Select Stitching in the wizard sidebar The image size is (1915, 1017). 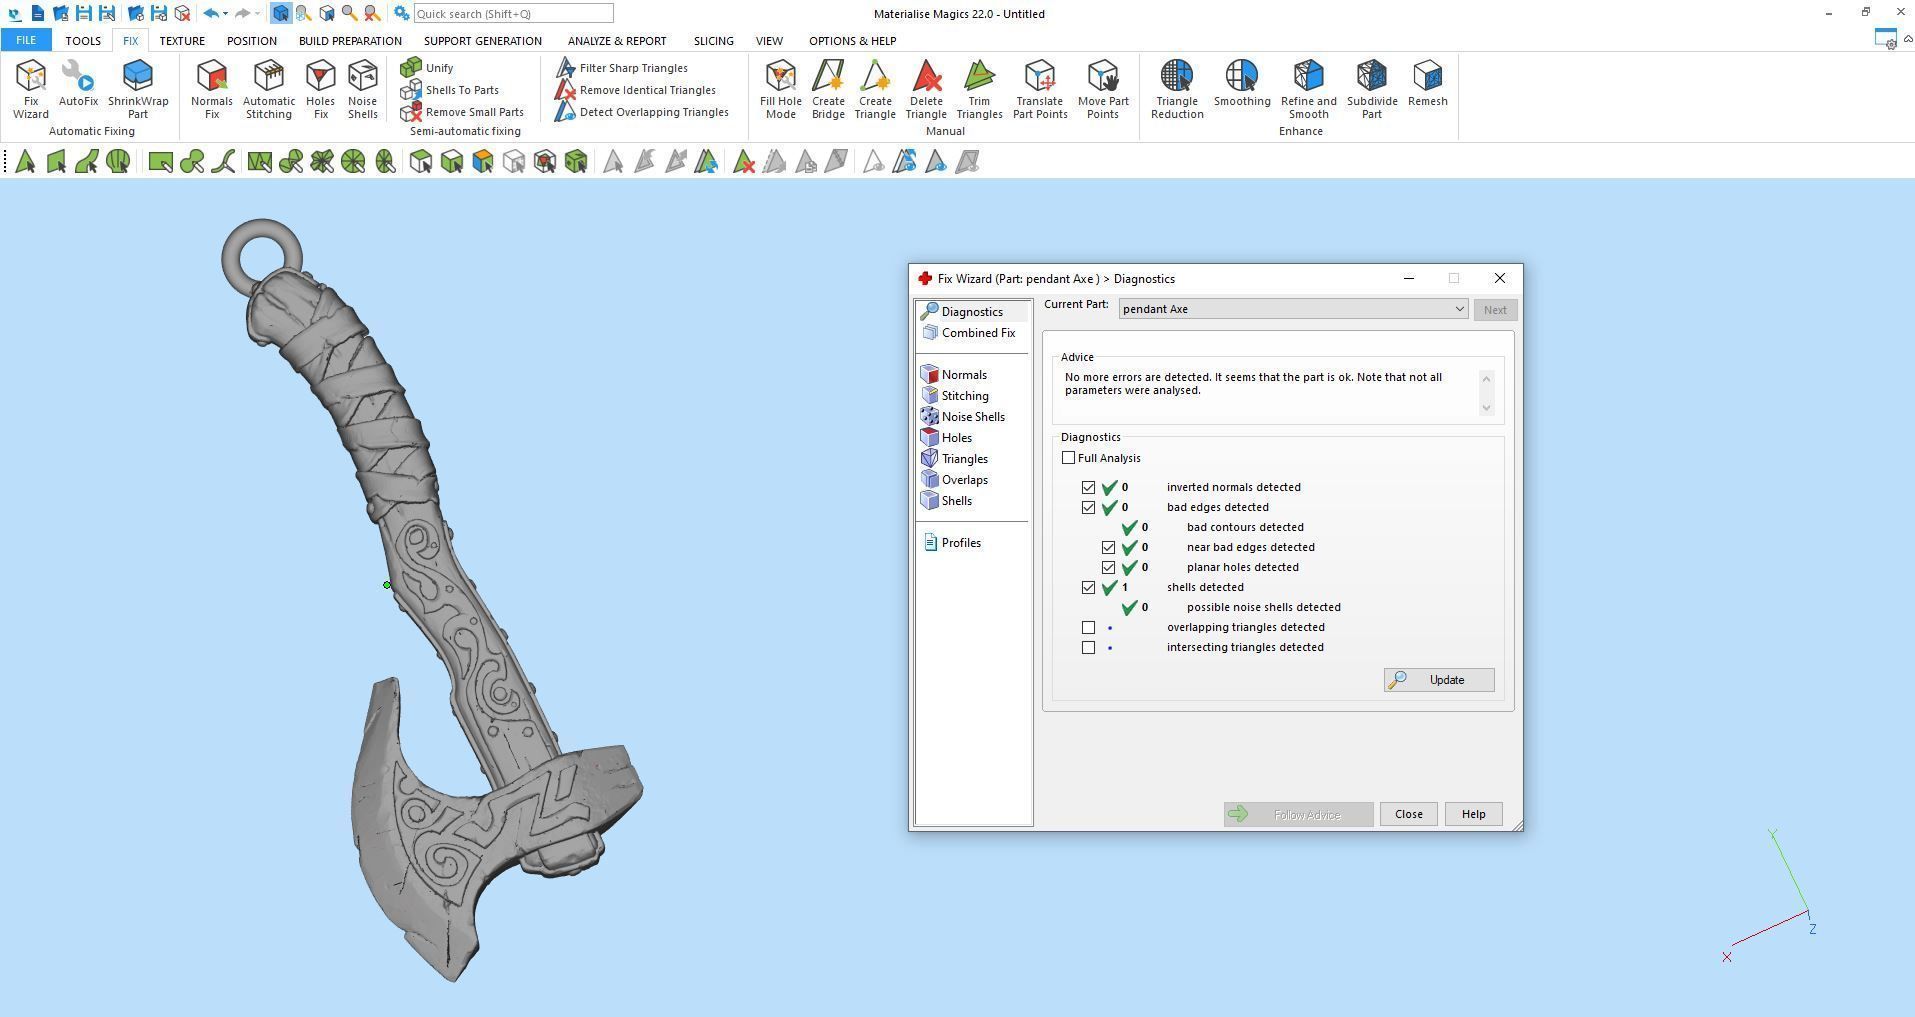coord(955,396)
